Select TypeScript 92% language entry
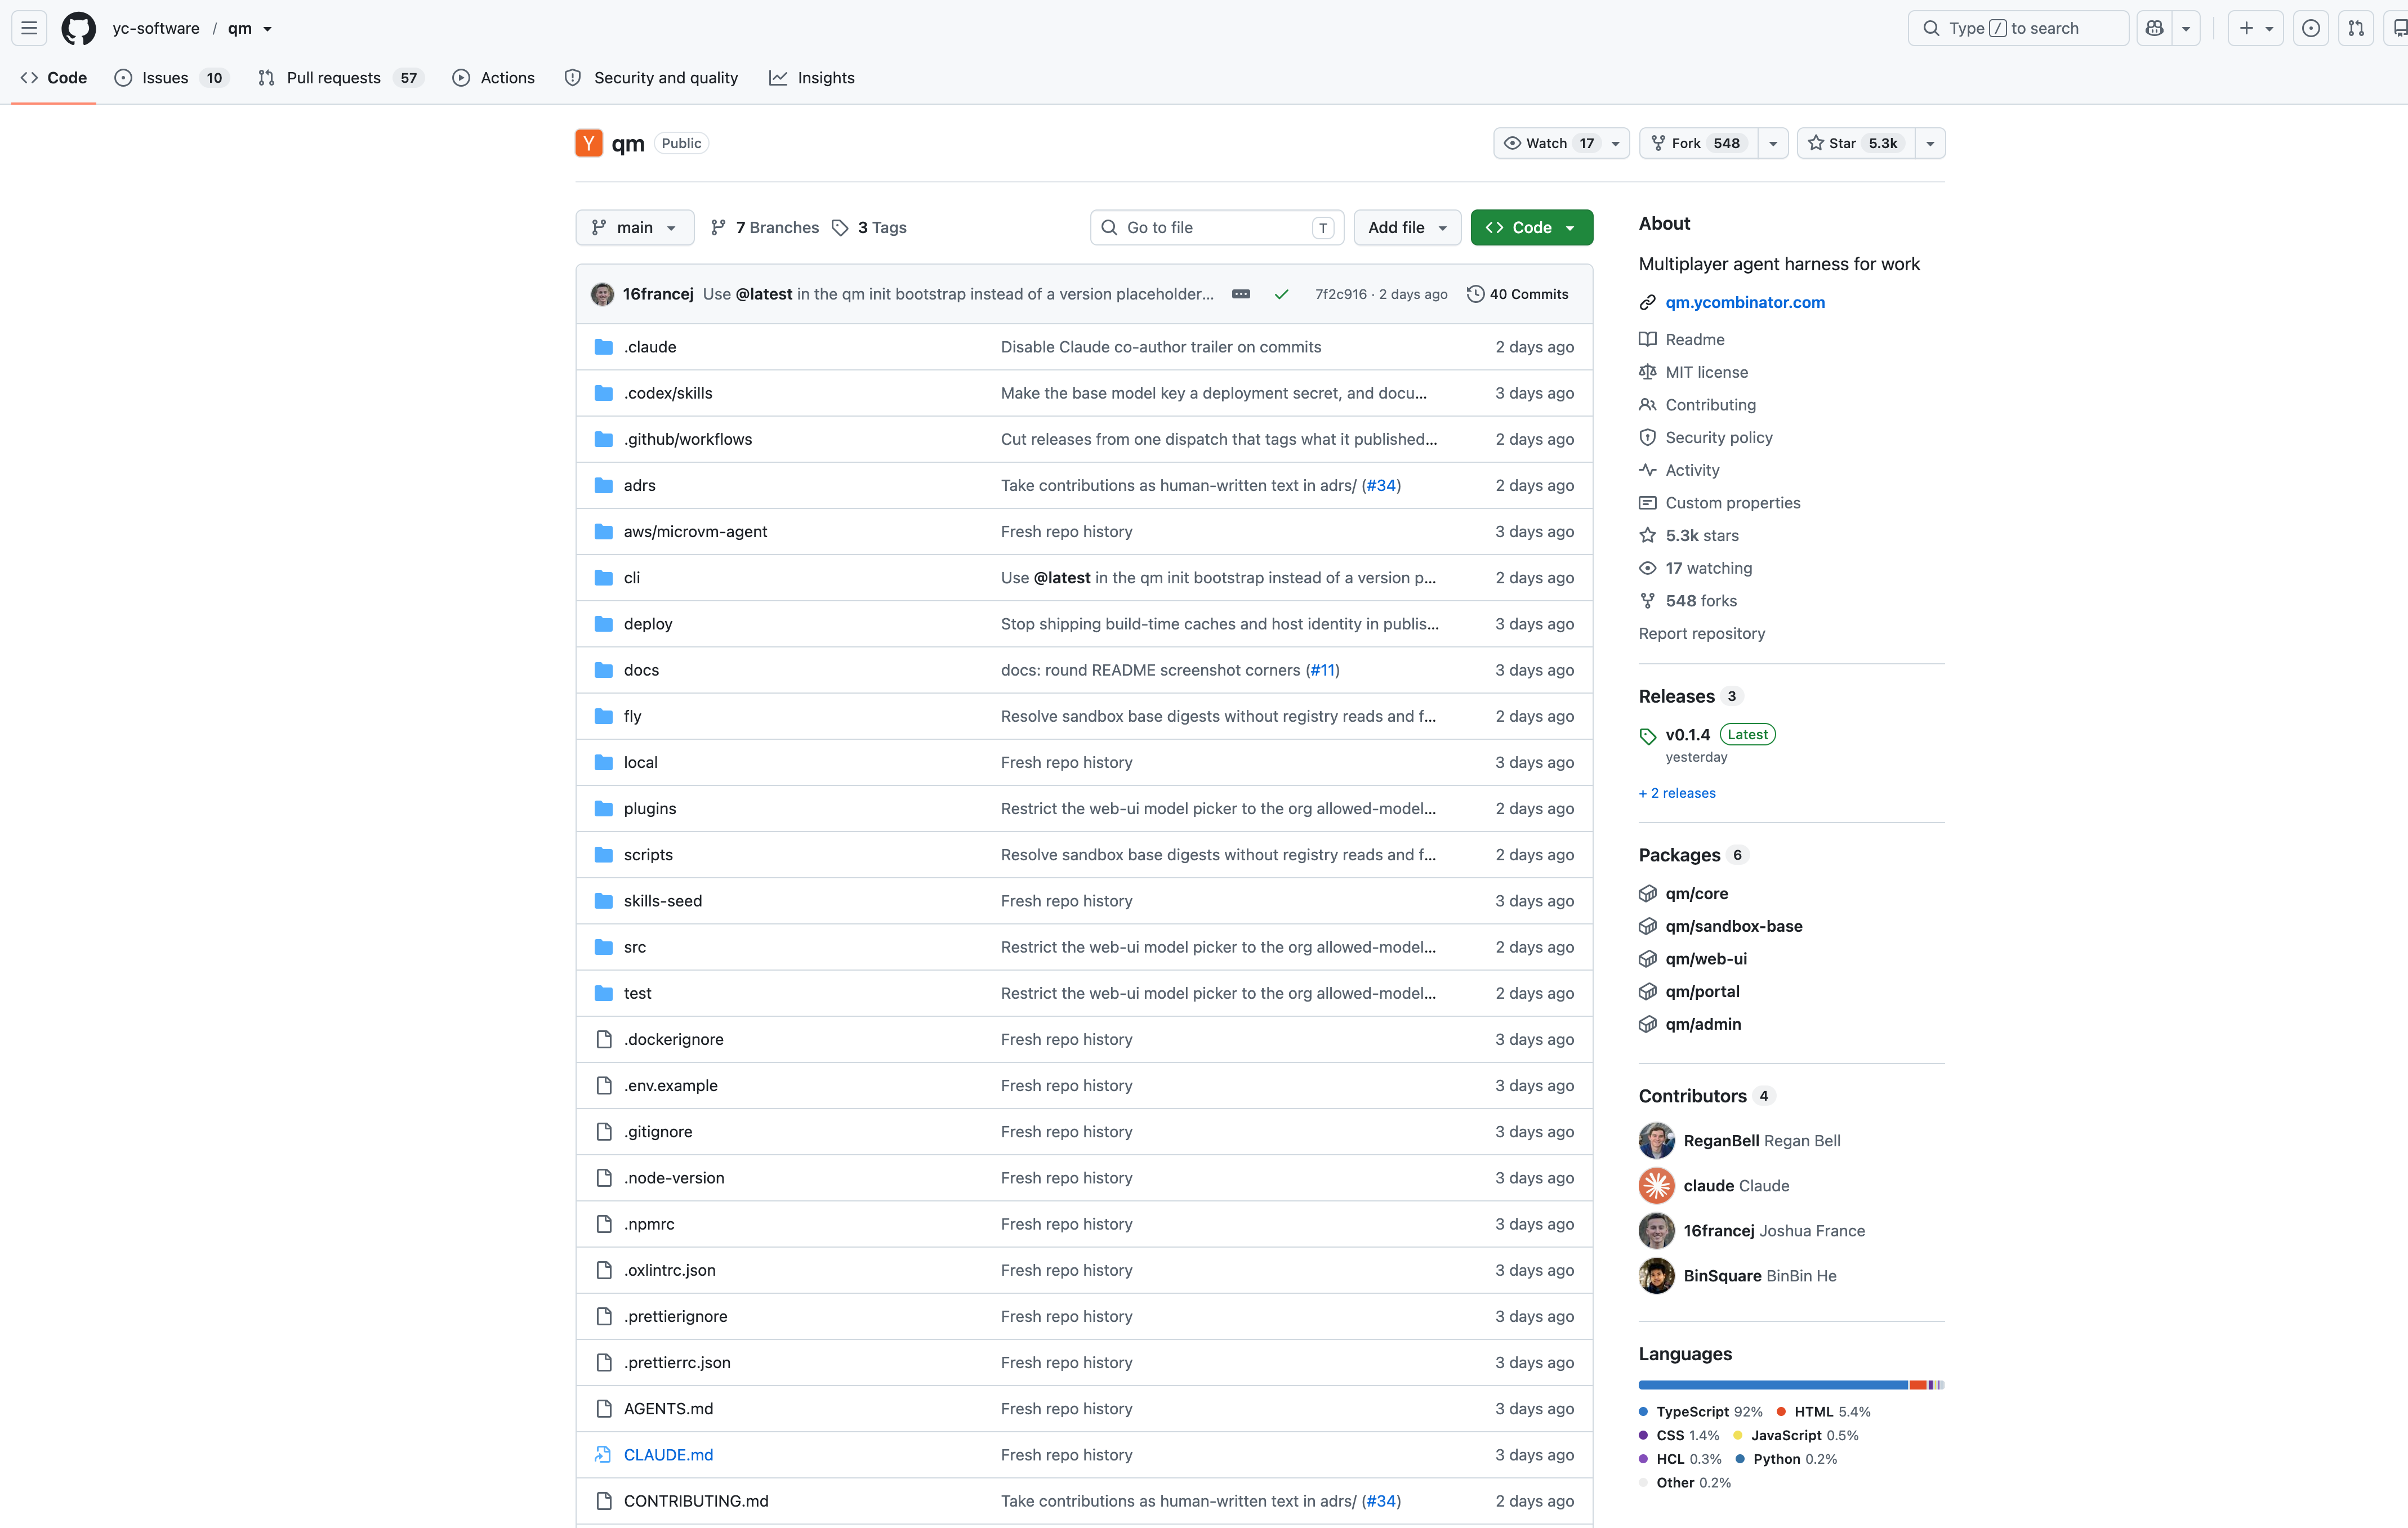Viewport: 2408px width, 1528px height. (x=1701, y=1412)
